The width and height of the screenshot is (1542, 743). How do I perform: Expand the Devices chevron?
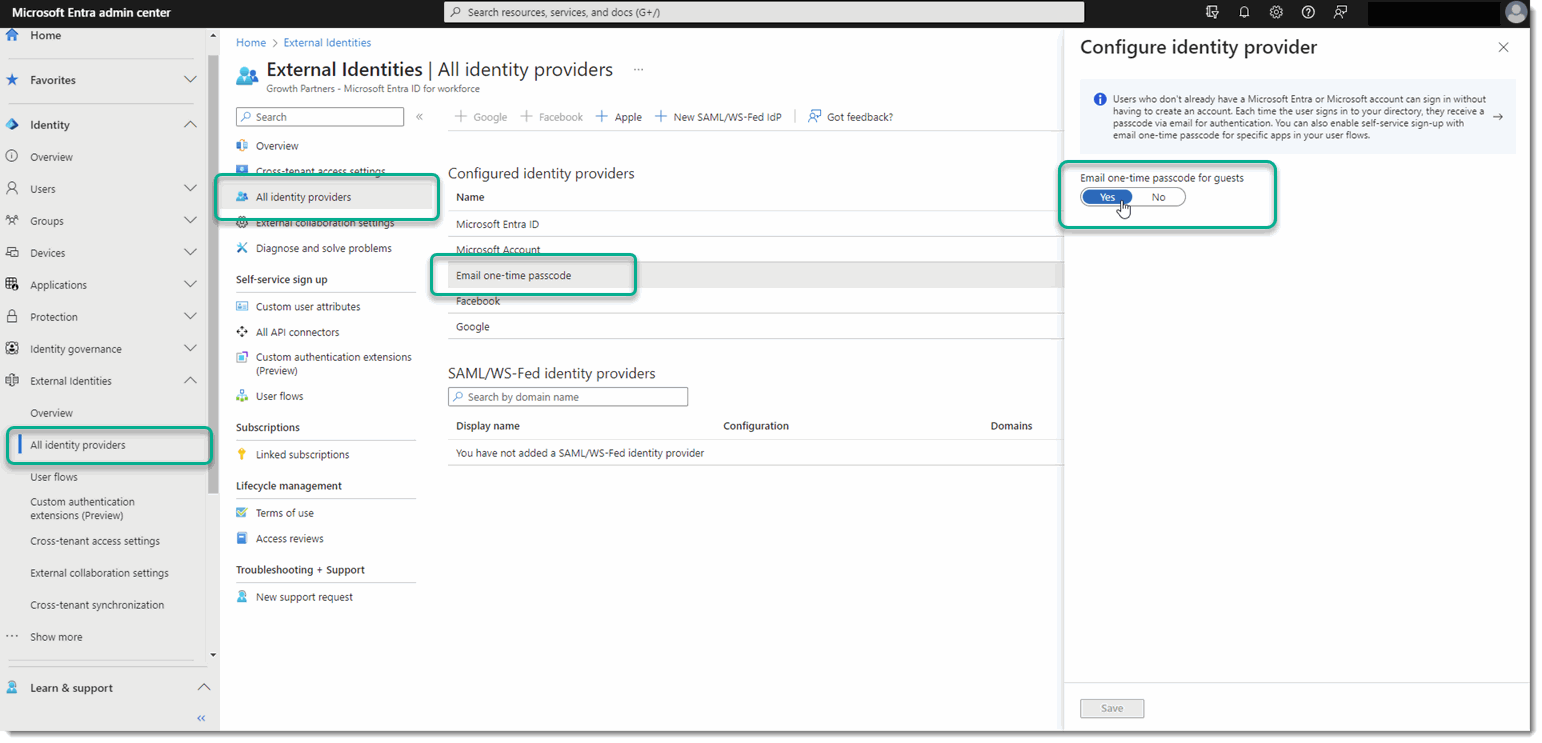point(190,253)
